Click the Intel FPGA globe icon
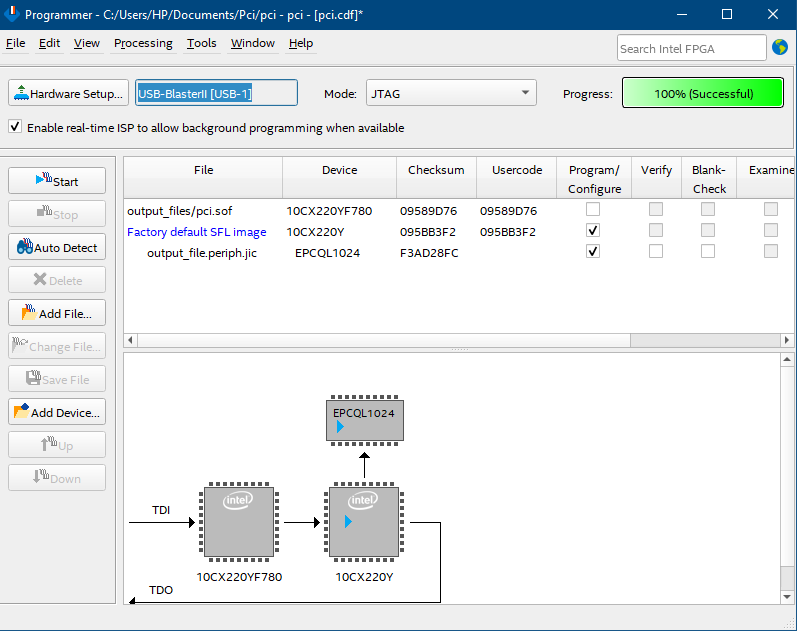797x634 pixels. 780,47
